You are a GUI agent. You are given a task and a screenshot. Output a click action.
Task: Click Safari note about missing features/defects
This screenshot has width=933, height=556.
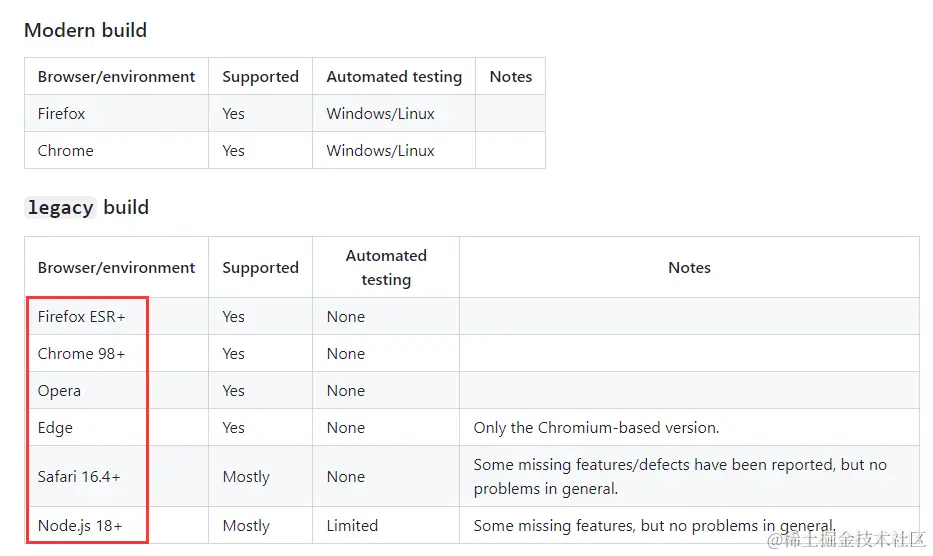(x=680, y=476)
